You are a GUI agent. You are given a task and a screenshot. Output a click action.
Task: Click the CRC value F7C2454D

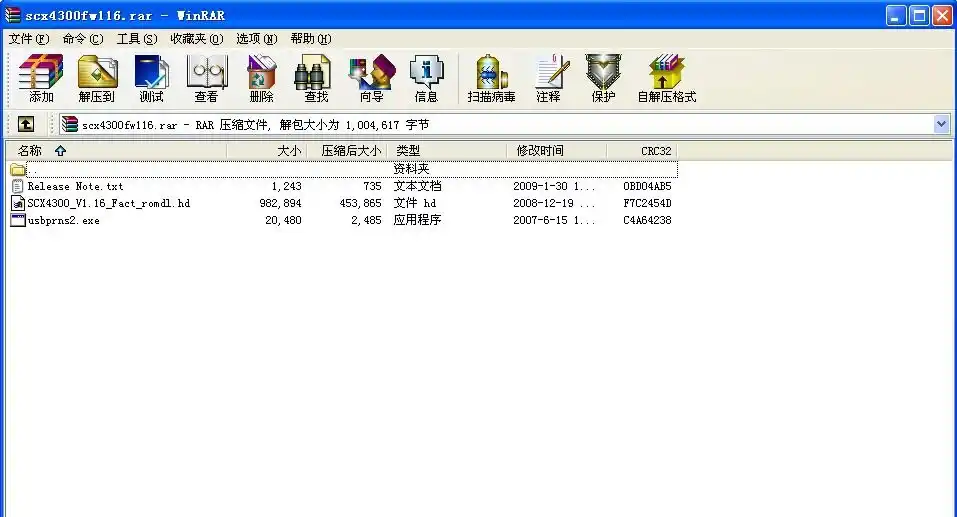[647, 203]
